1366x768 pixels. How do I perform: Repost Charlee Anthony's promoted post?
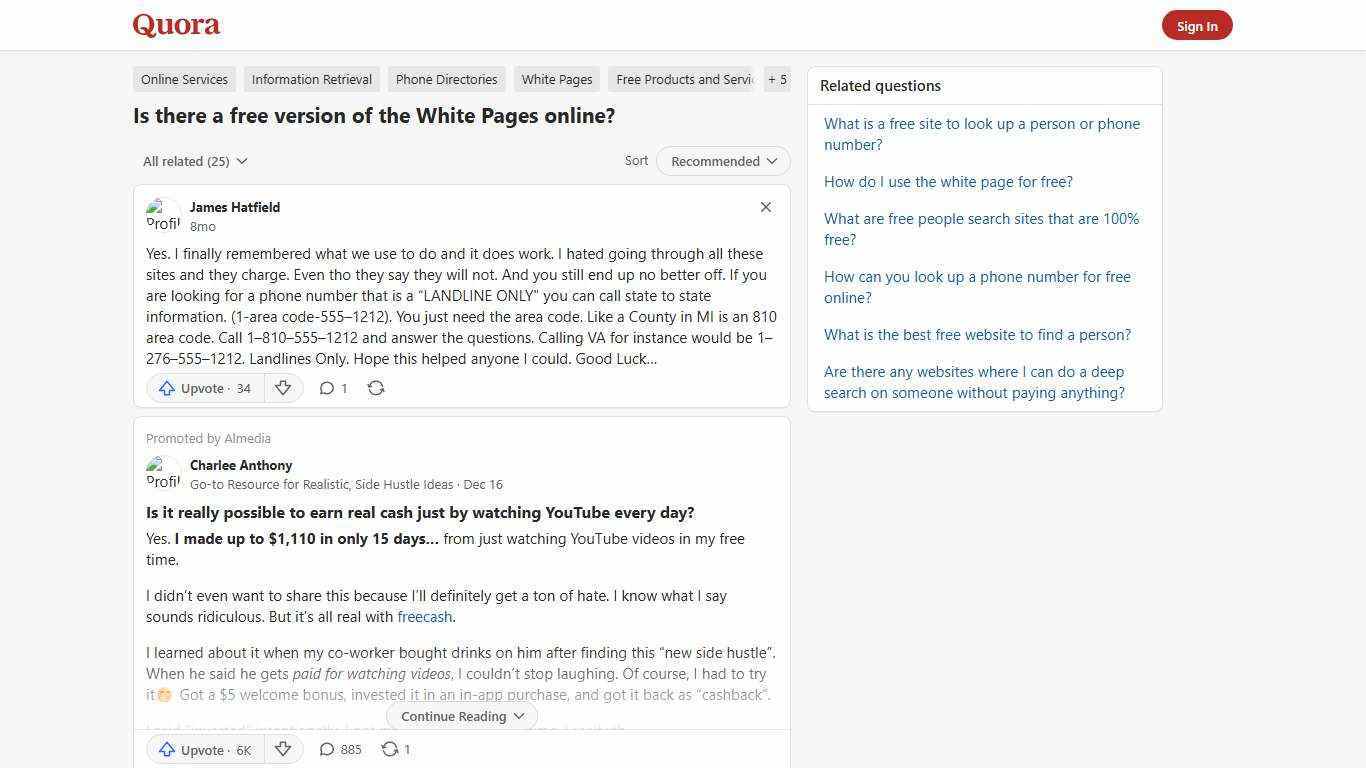[x=395, y=749]
